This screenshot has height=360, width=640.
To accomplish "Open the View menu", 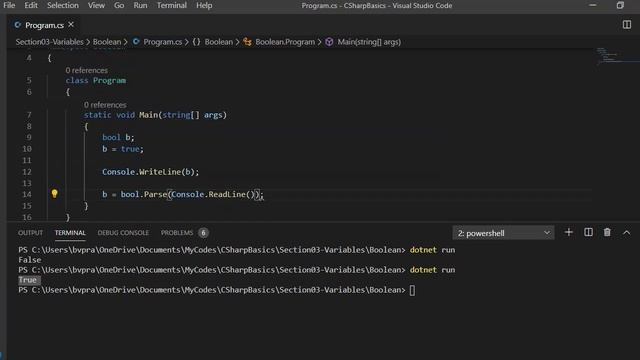I will [x=96, y=5].
